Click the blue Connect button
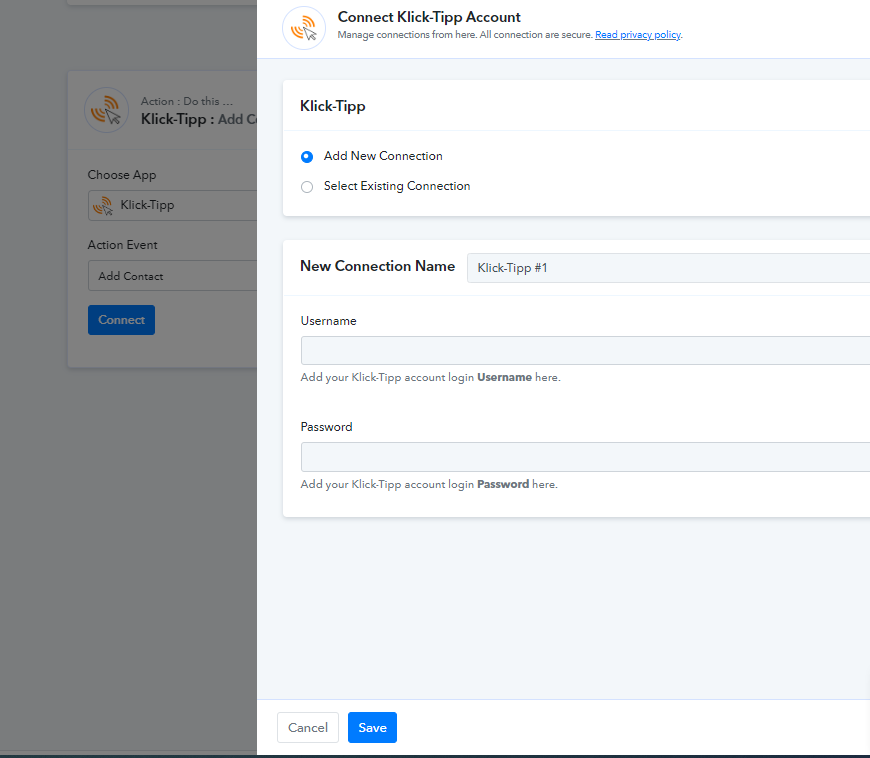The width and height of the screenshot is (870, 758). 122,320
